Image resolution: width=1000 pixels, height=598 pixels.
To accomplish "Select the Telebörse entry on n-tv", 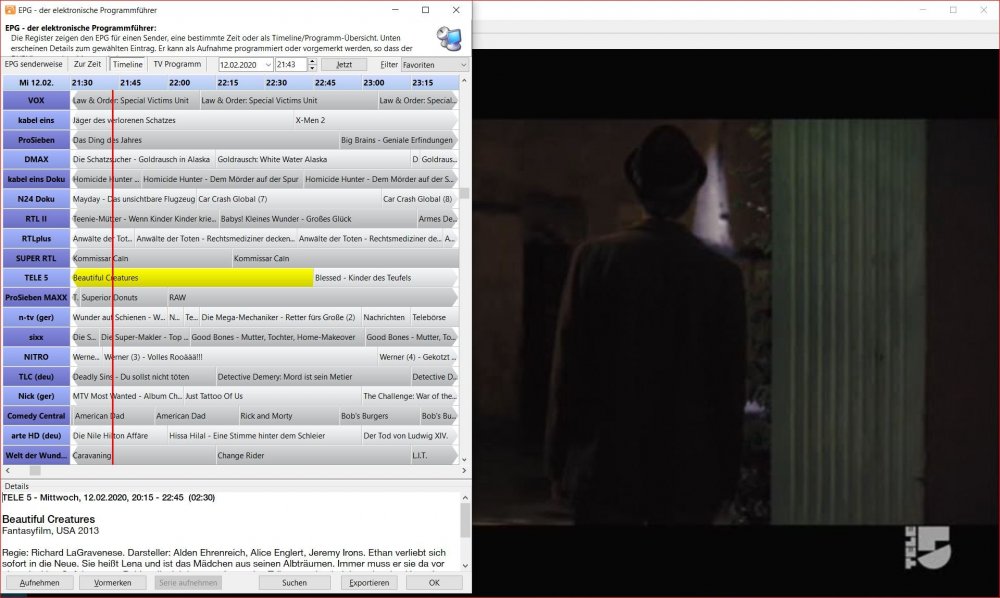I will (434, 317).
